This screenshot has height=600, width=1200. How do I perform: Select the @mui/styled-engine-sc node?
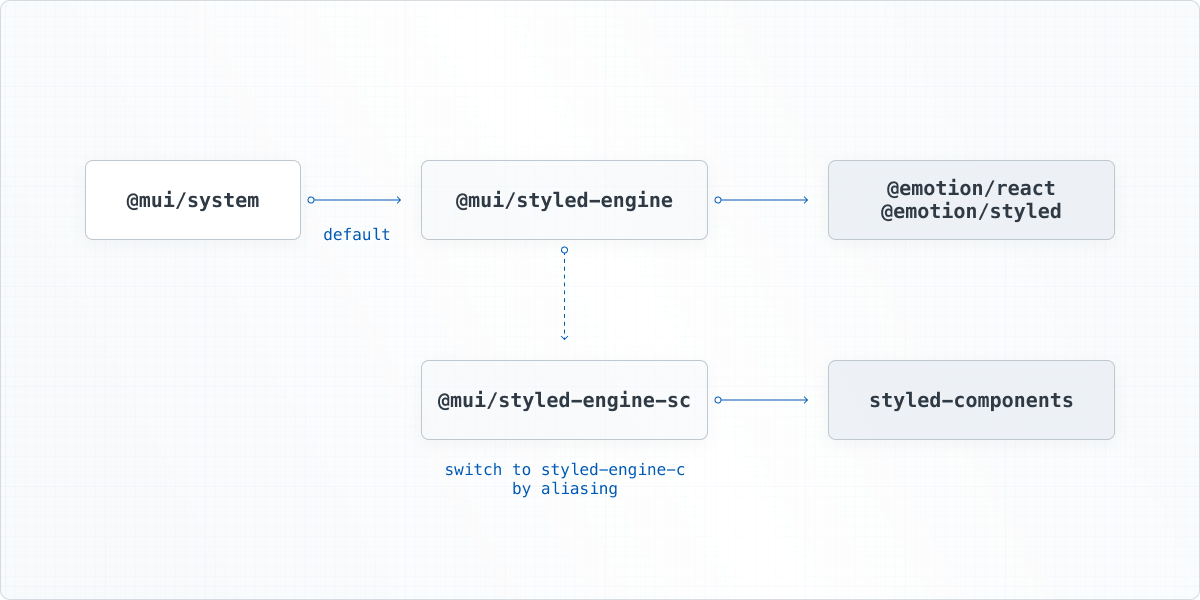(564, 399)
